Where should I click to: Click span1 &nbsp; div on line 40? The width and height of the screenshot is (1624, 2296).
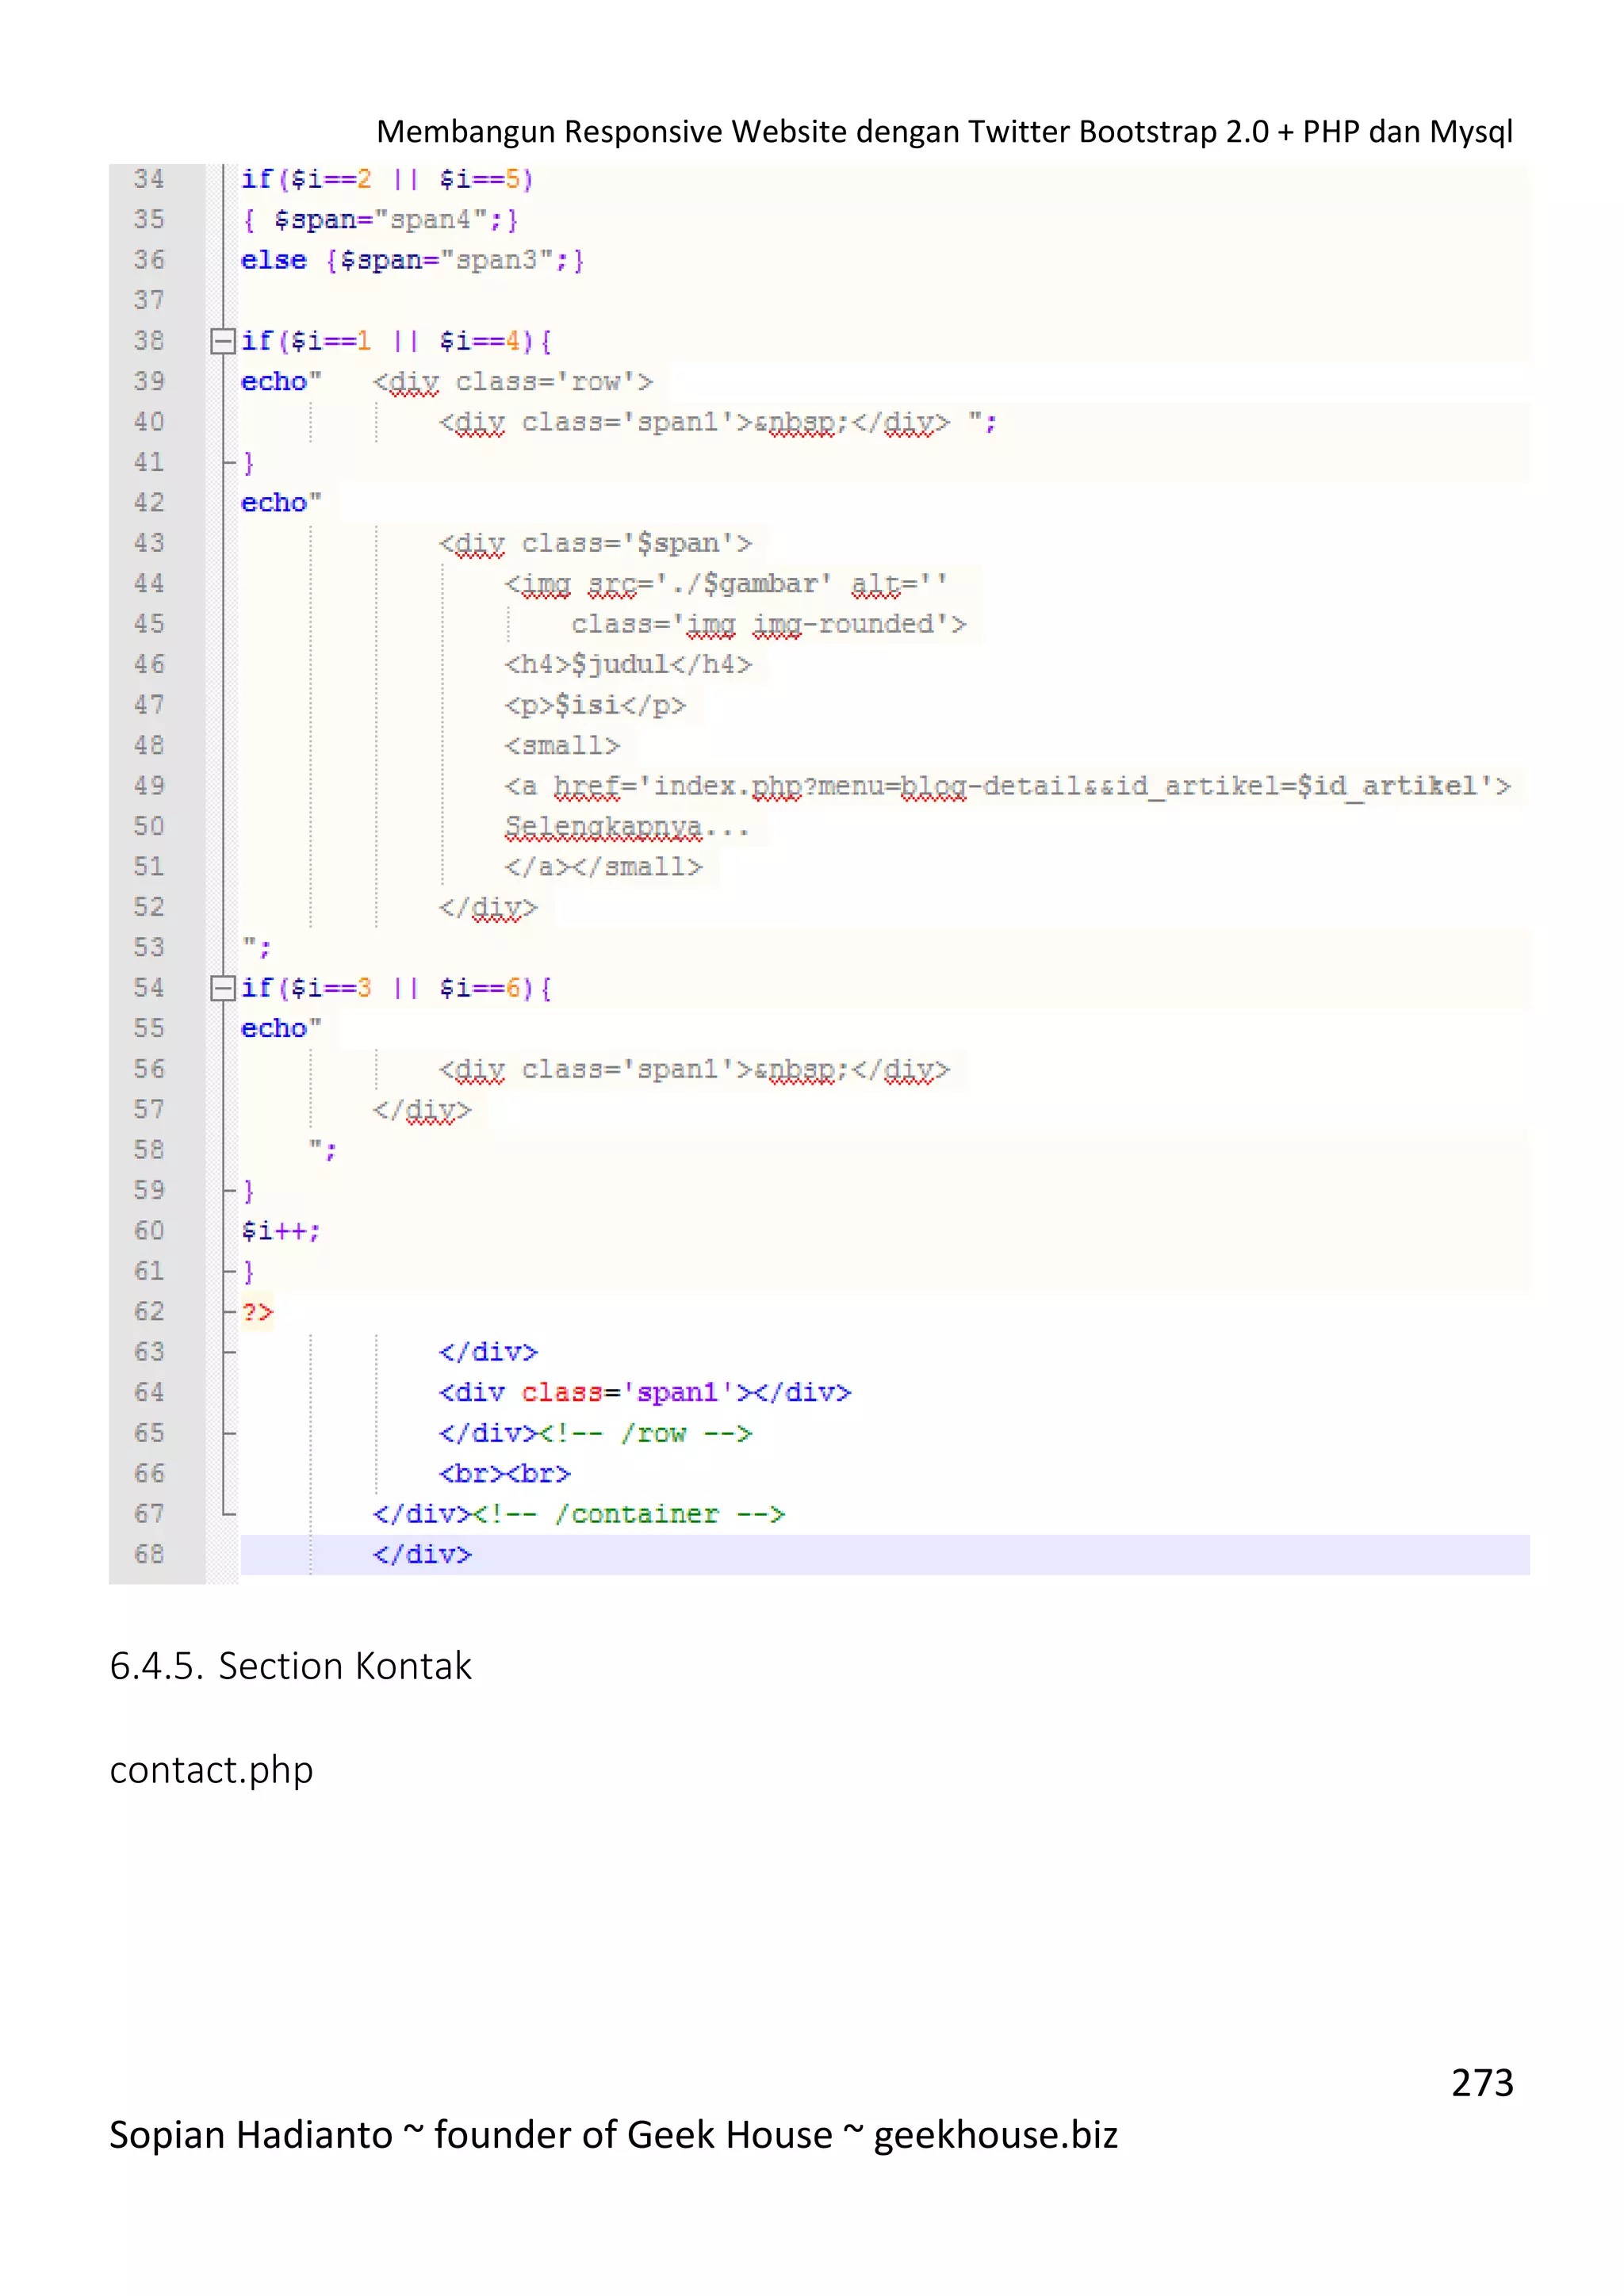click(694, 423)
